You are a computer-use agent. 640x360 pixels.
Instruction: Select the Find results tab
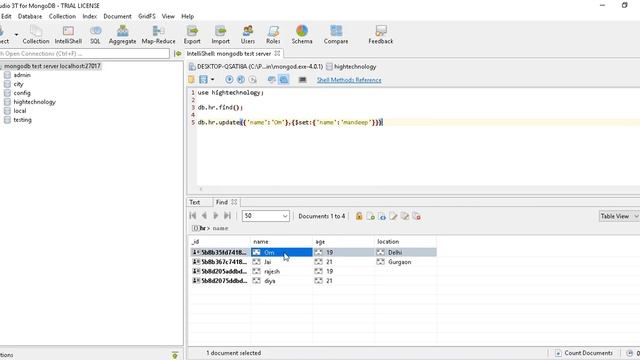pyautogui.click(x=222, y=202)
